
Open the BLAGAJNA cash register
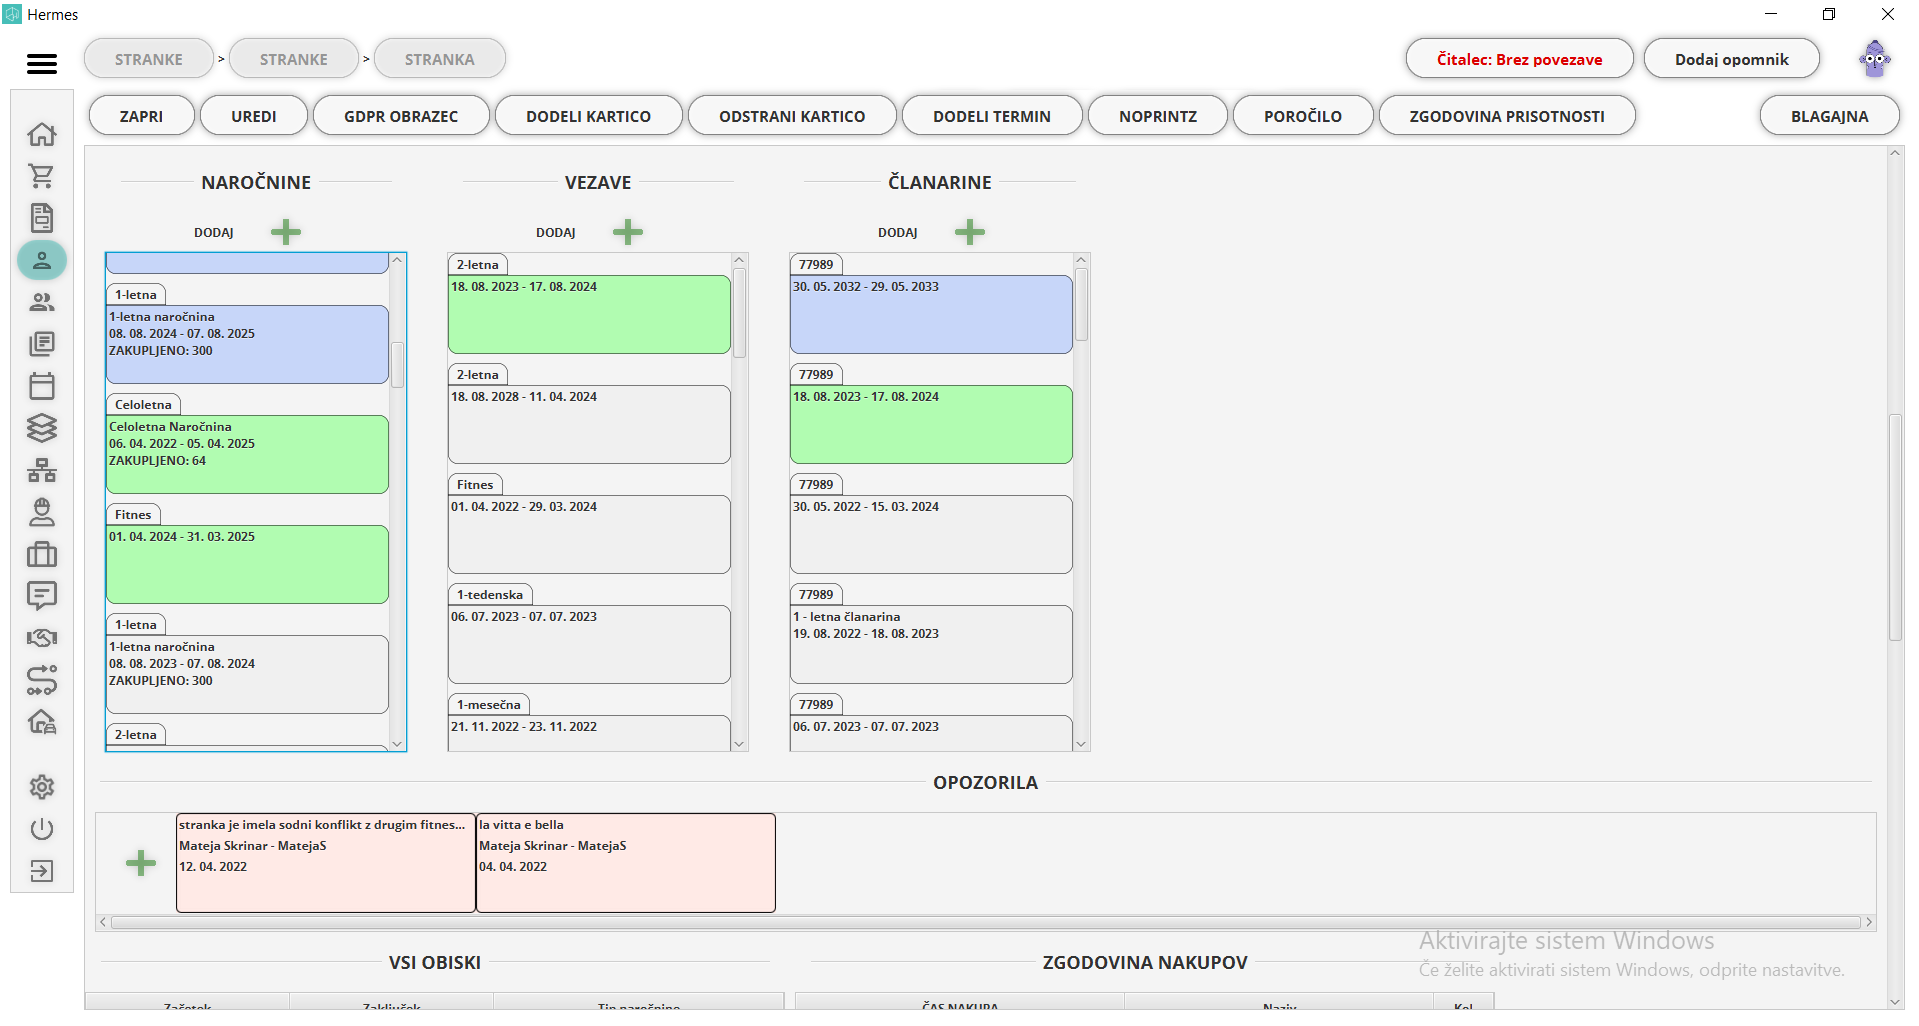1830,116
